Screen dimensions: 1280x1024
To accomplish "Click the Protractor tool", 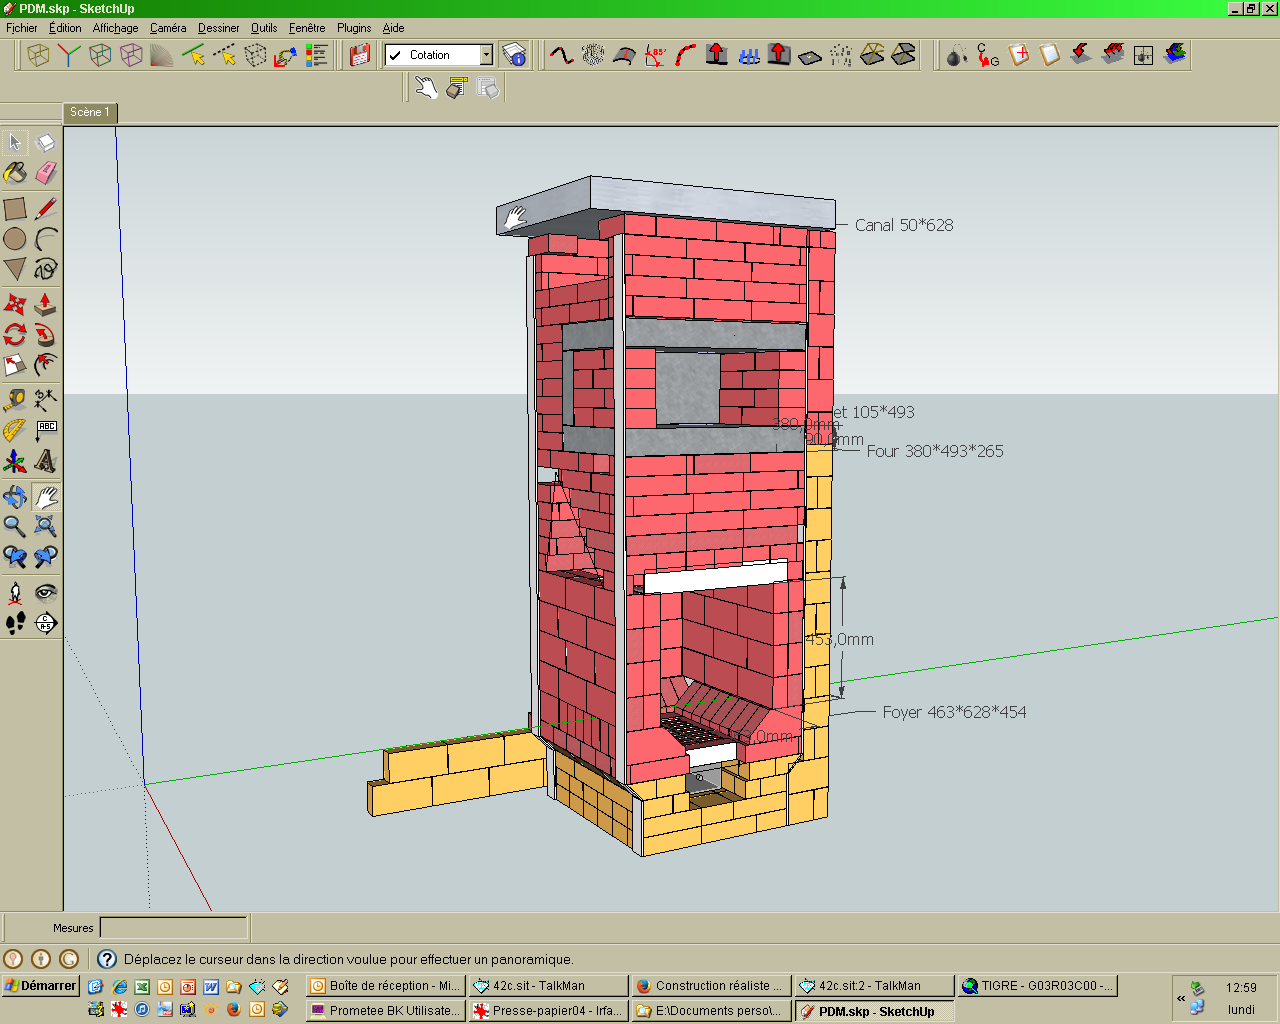I will click(x=15, y=430).
